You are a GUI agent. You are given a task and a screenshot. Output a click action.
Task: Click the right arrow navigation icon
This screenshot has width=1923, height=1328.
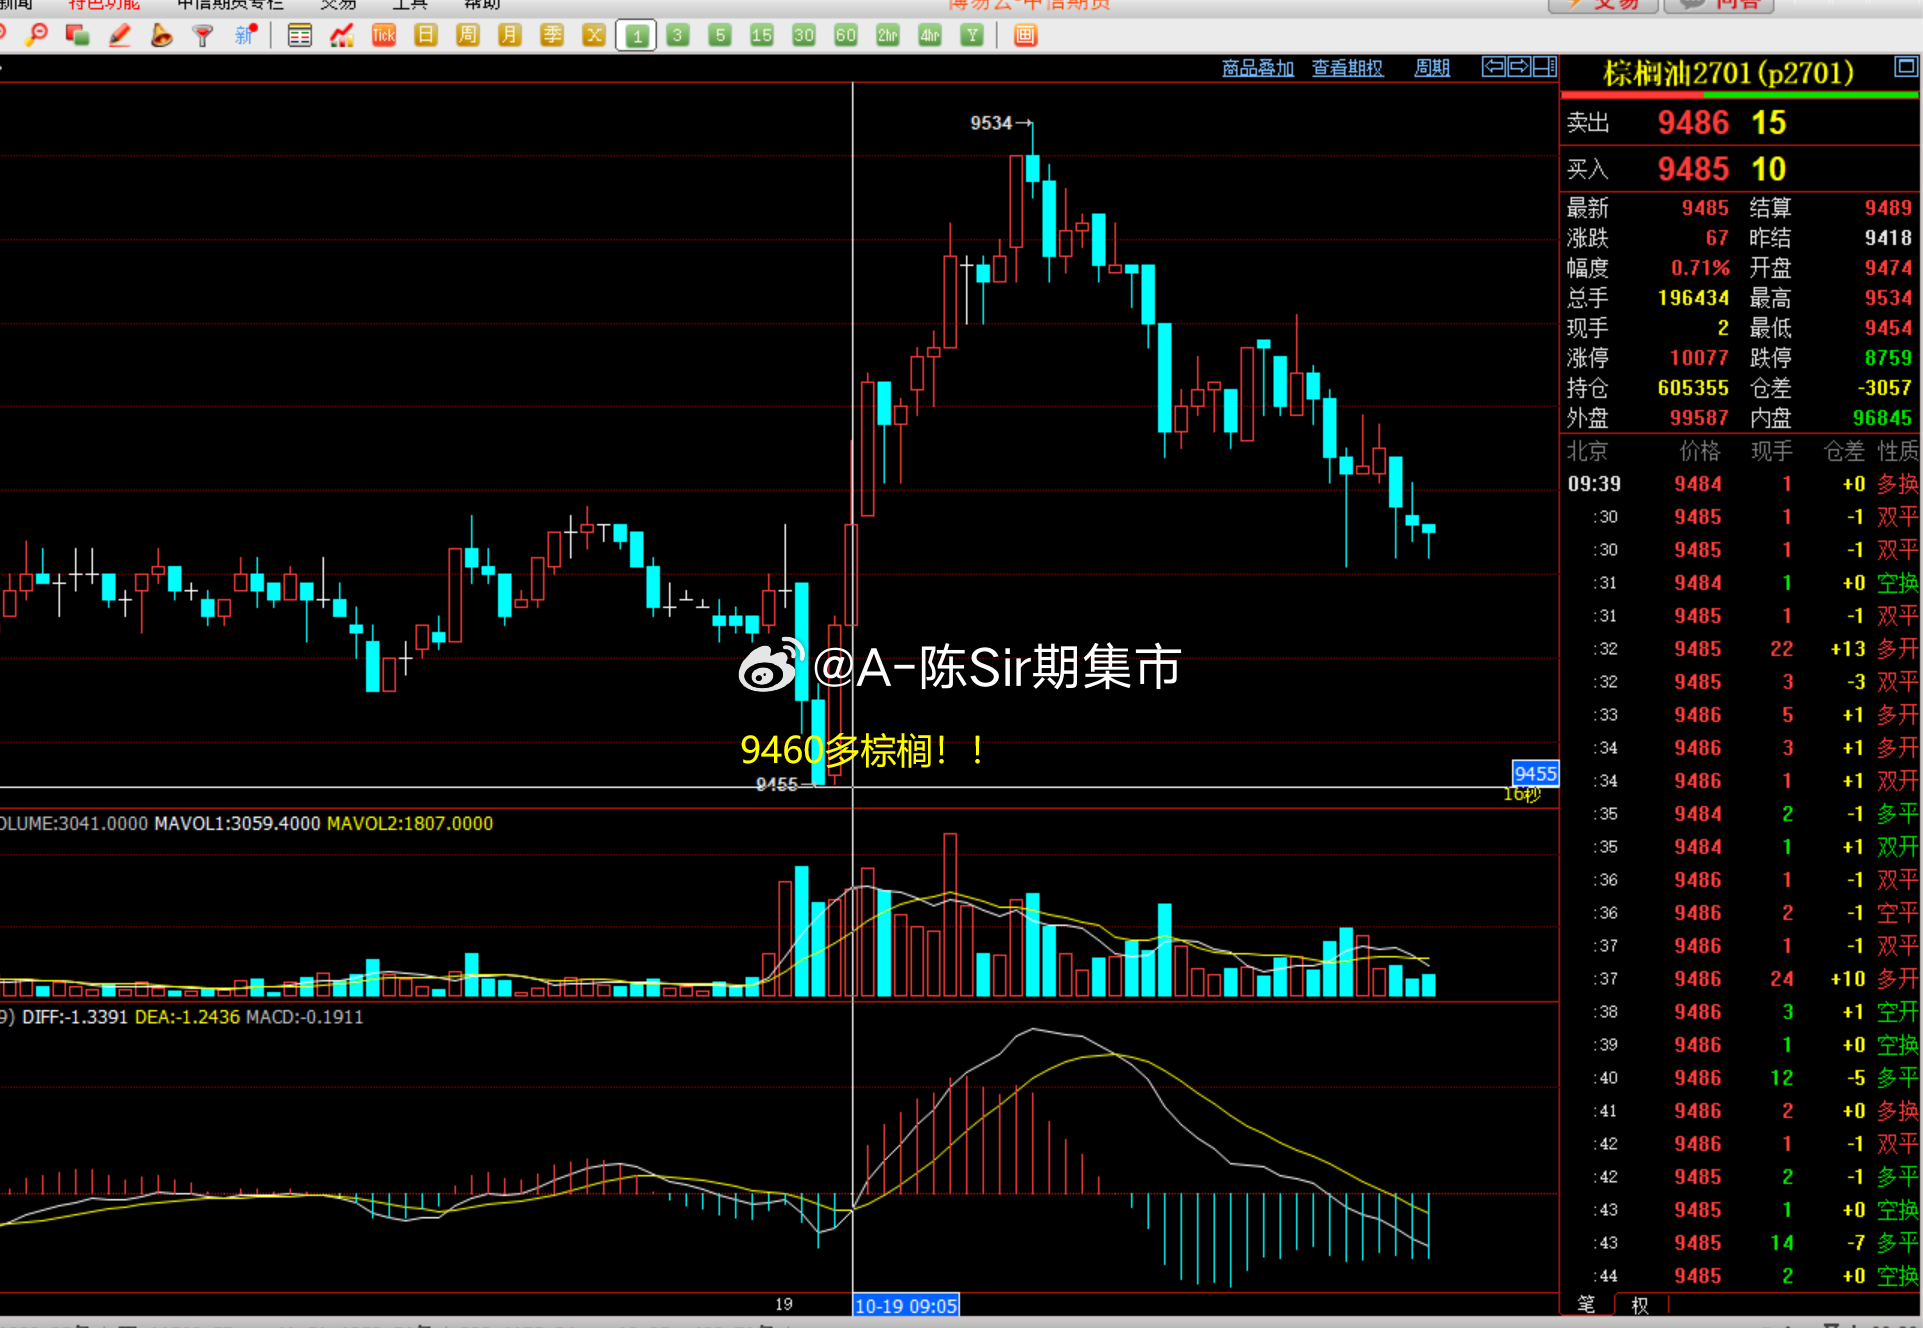click(1519, 67)
